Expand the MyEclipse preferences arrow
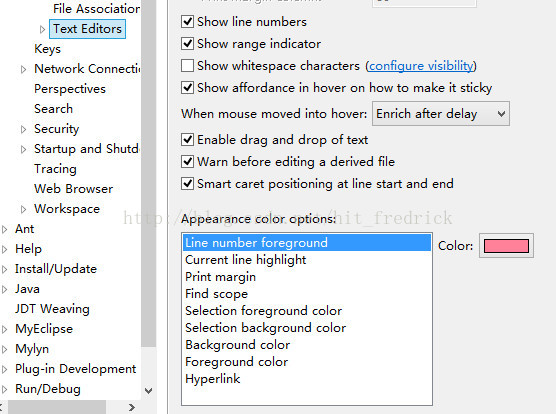 (x=4, y=329)
